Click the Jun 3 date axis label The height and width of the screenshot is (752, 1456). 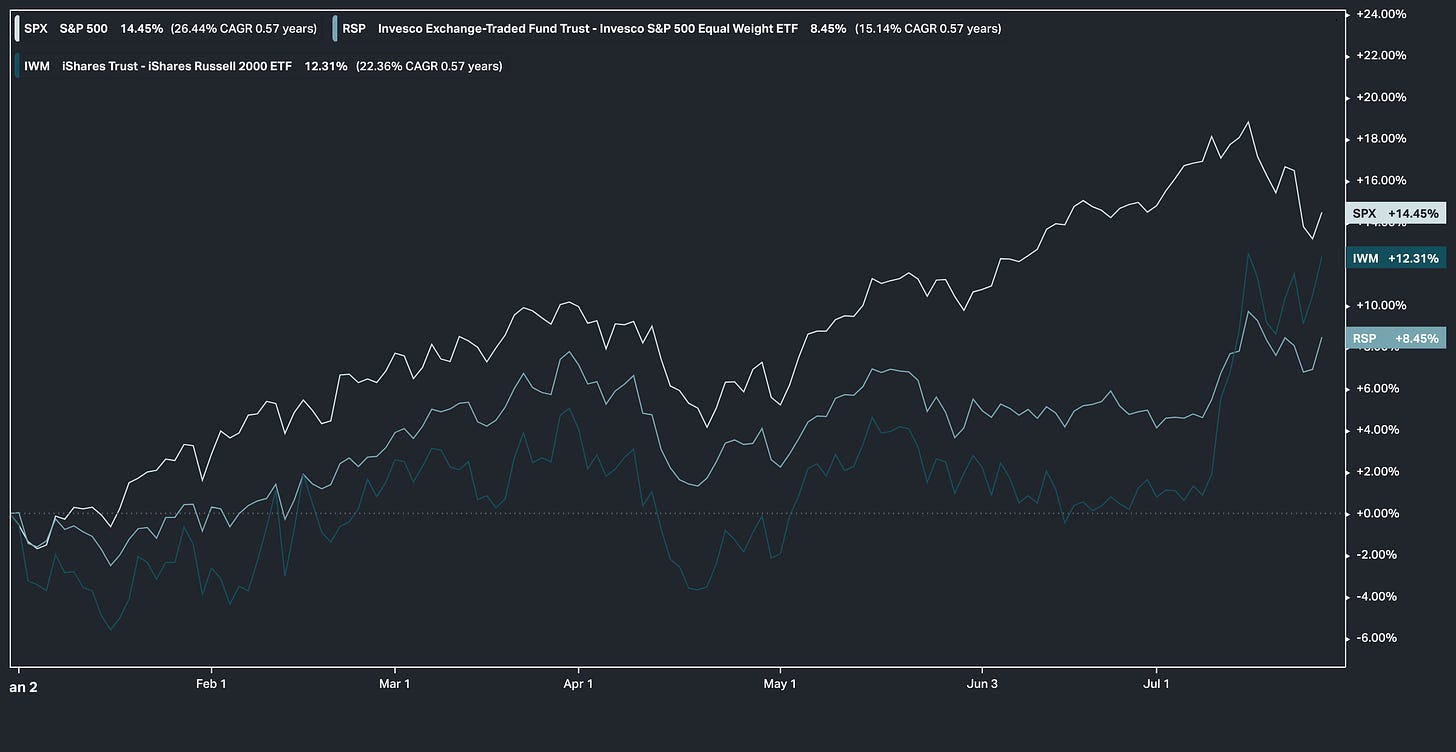[x=982, y=685]
